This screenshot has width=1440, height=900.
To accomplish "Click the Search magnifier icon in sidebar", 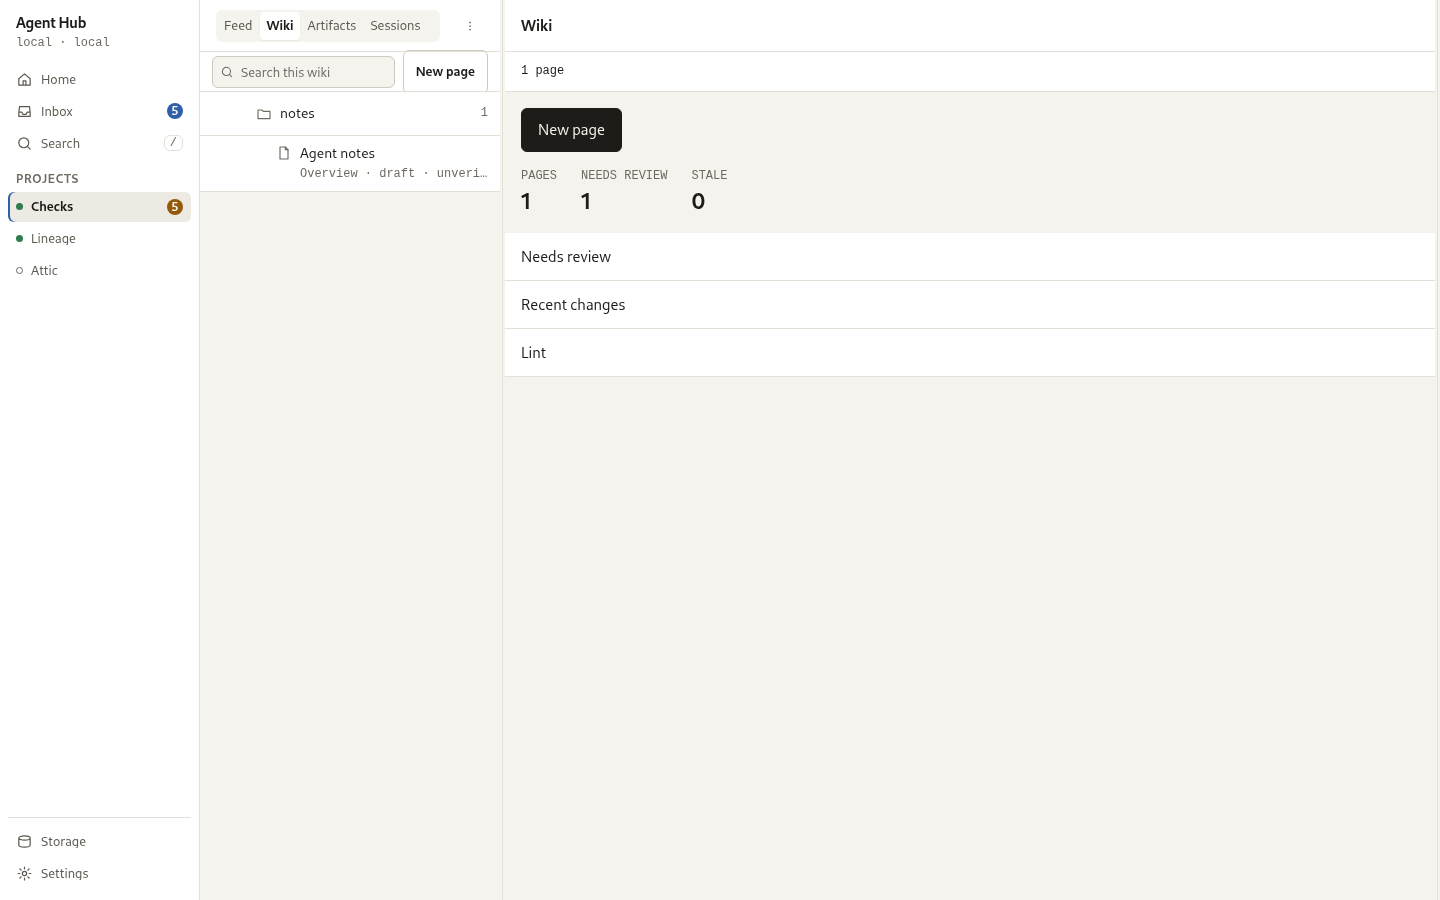I will tap(25, 144).
